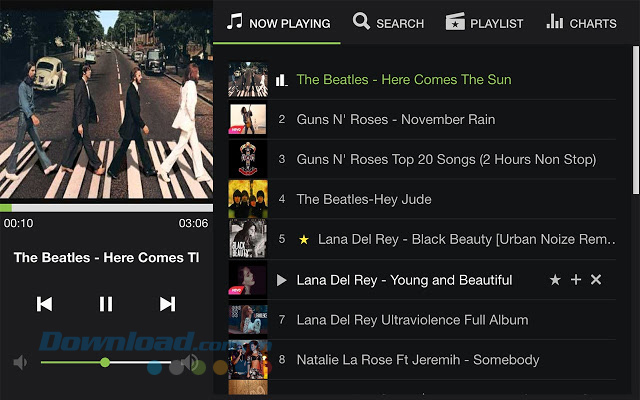Mute the volume speaker icon
This screenshot has width=640, height=400.
pos(20,362)
